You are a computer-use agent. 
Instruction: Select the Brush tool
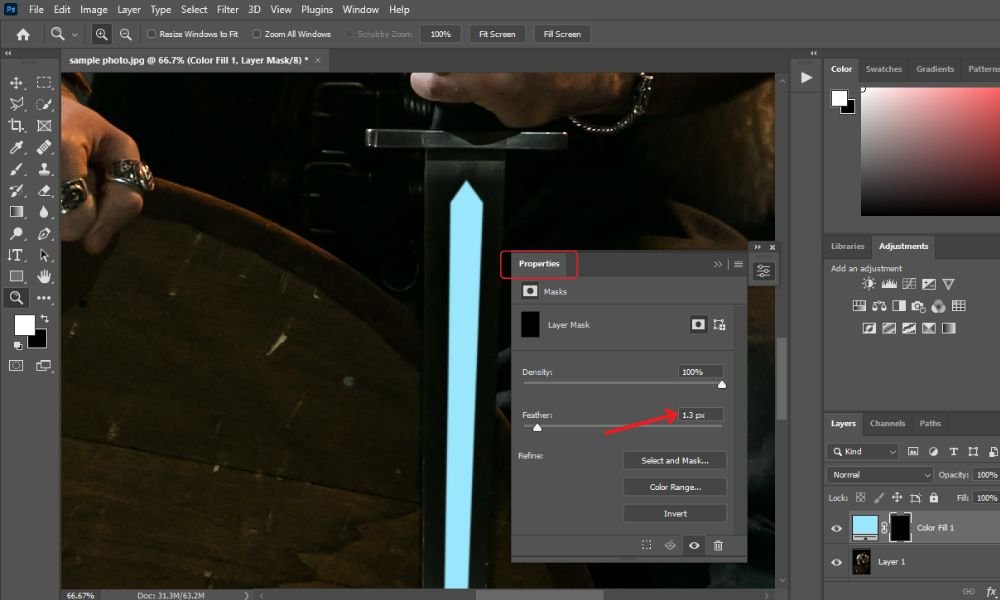coord(16,169)
